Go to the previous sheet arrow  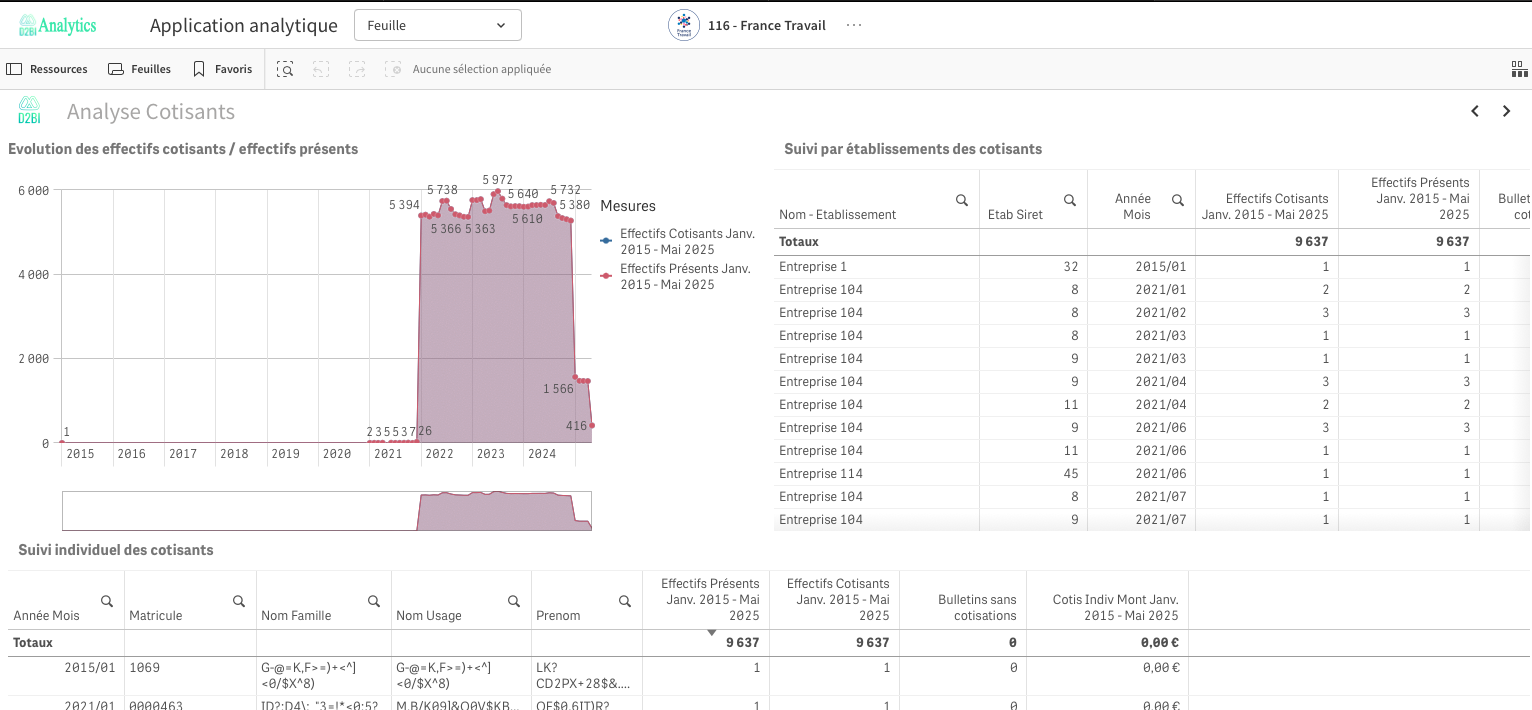click(1475, 112)
